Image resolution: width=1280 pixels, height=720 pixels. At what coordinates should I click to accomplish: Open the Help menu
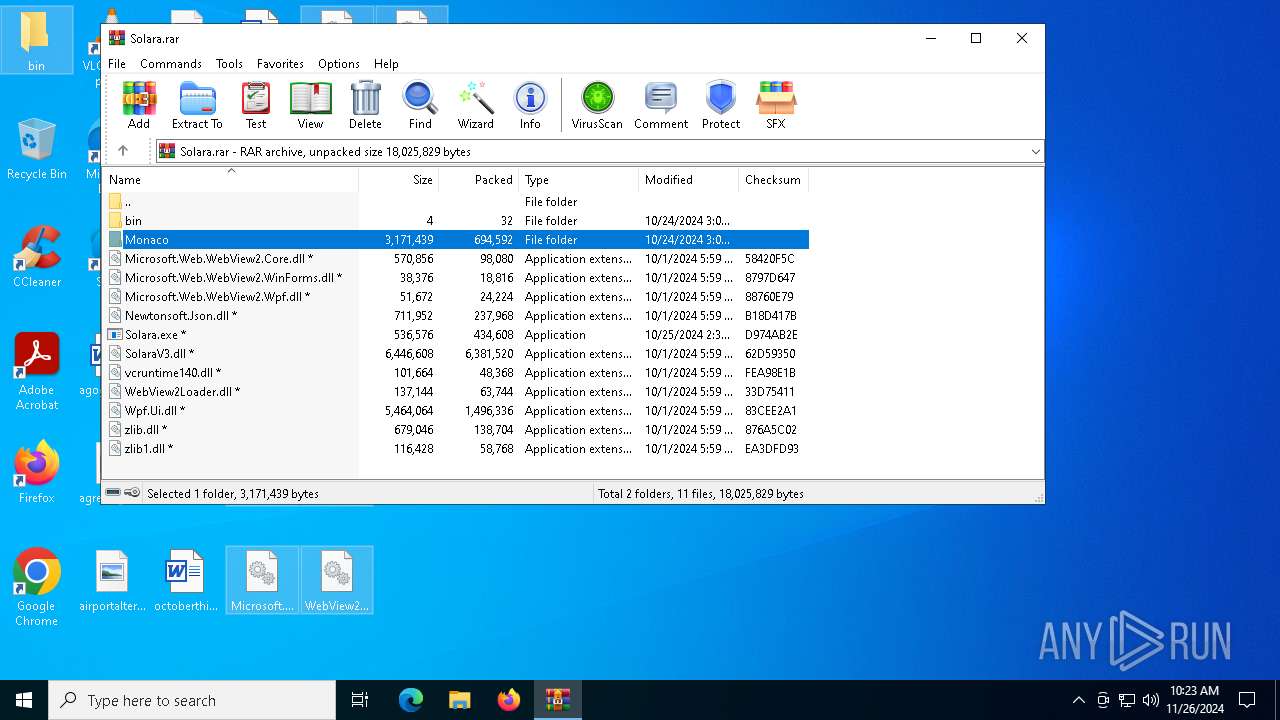click(x=386, y=63)
